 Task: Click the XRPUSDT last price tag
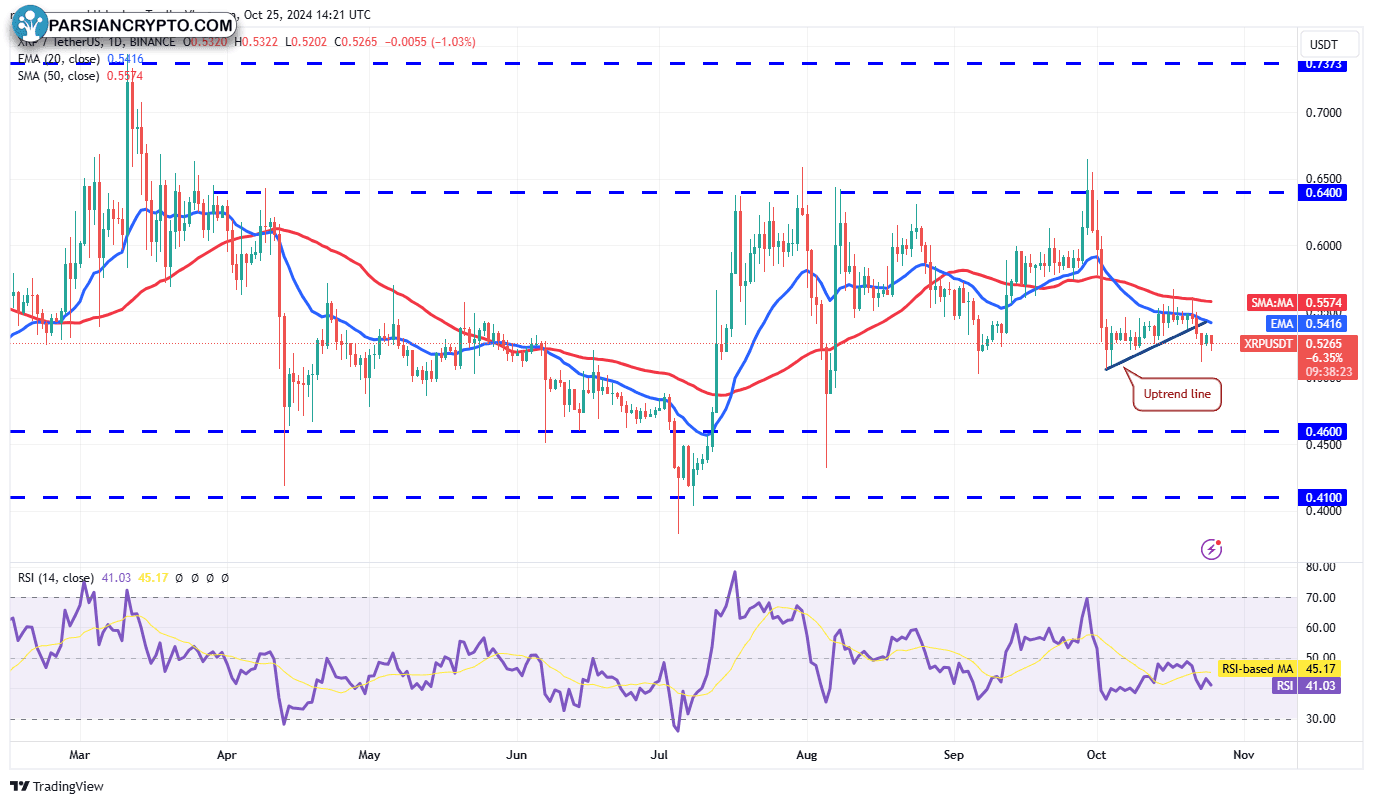click(x=1269, y=344)
